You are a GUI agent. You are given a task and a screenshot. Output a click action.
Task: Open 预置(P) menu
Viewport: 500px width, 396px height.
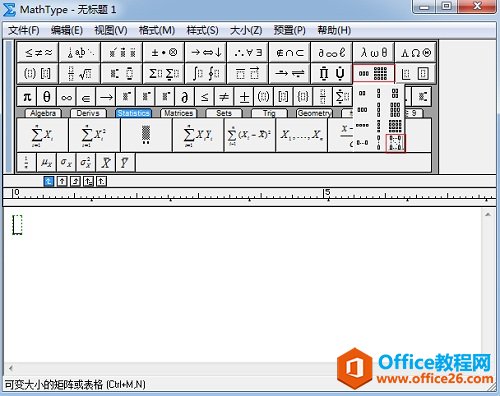tap(289, 30)
